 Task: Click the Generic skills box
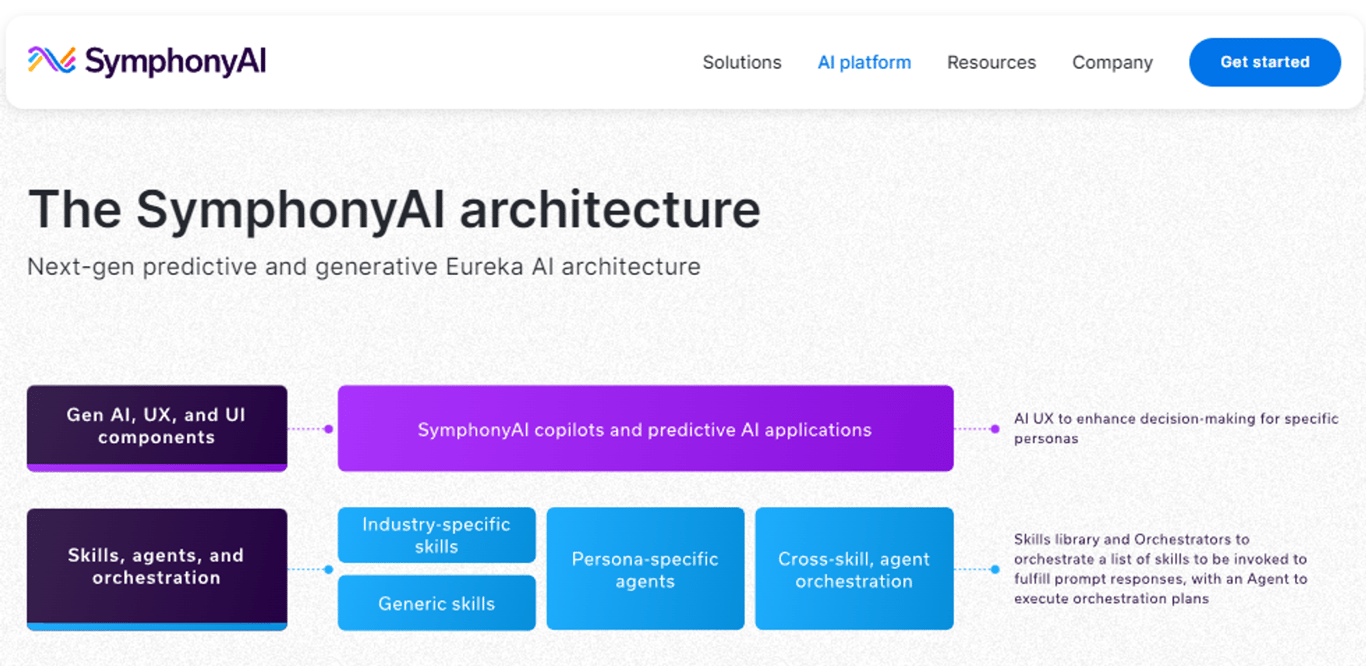436,603
